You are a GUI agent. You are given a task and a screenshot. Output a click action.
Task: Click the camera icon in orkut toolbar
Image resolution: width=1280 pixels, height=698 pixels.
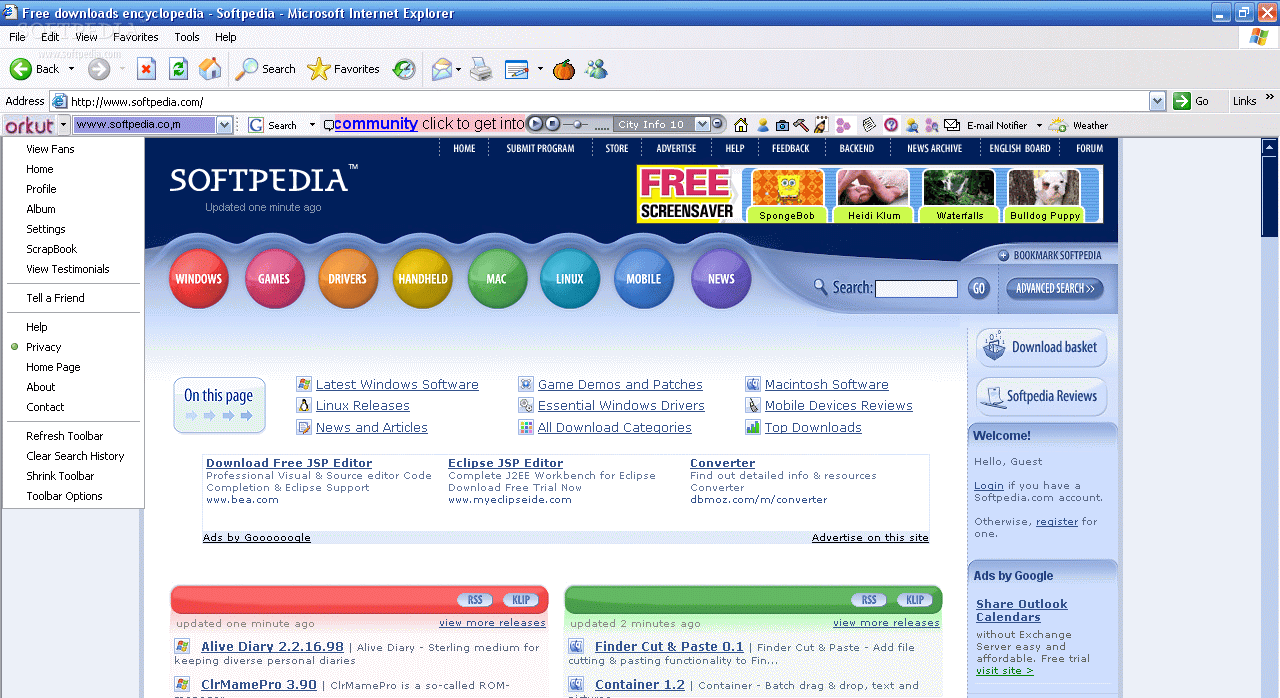(x=782, y=125)
